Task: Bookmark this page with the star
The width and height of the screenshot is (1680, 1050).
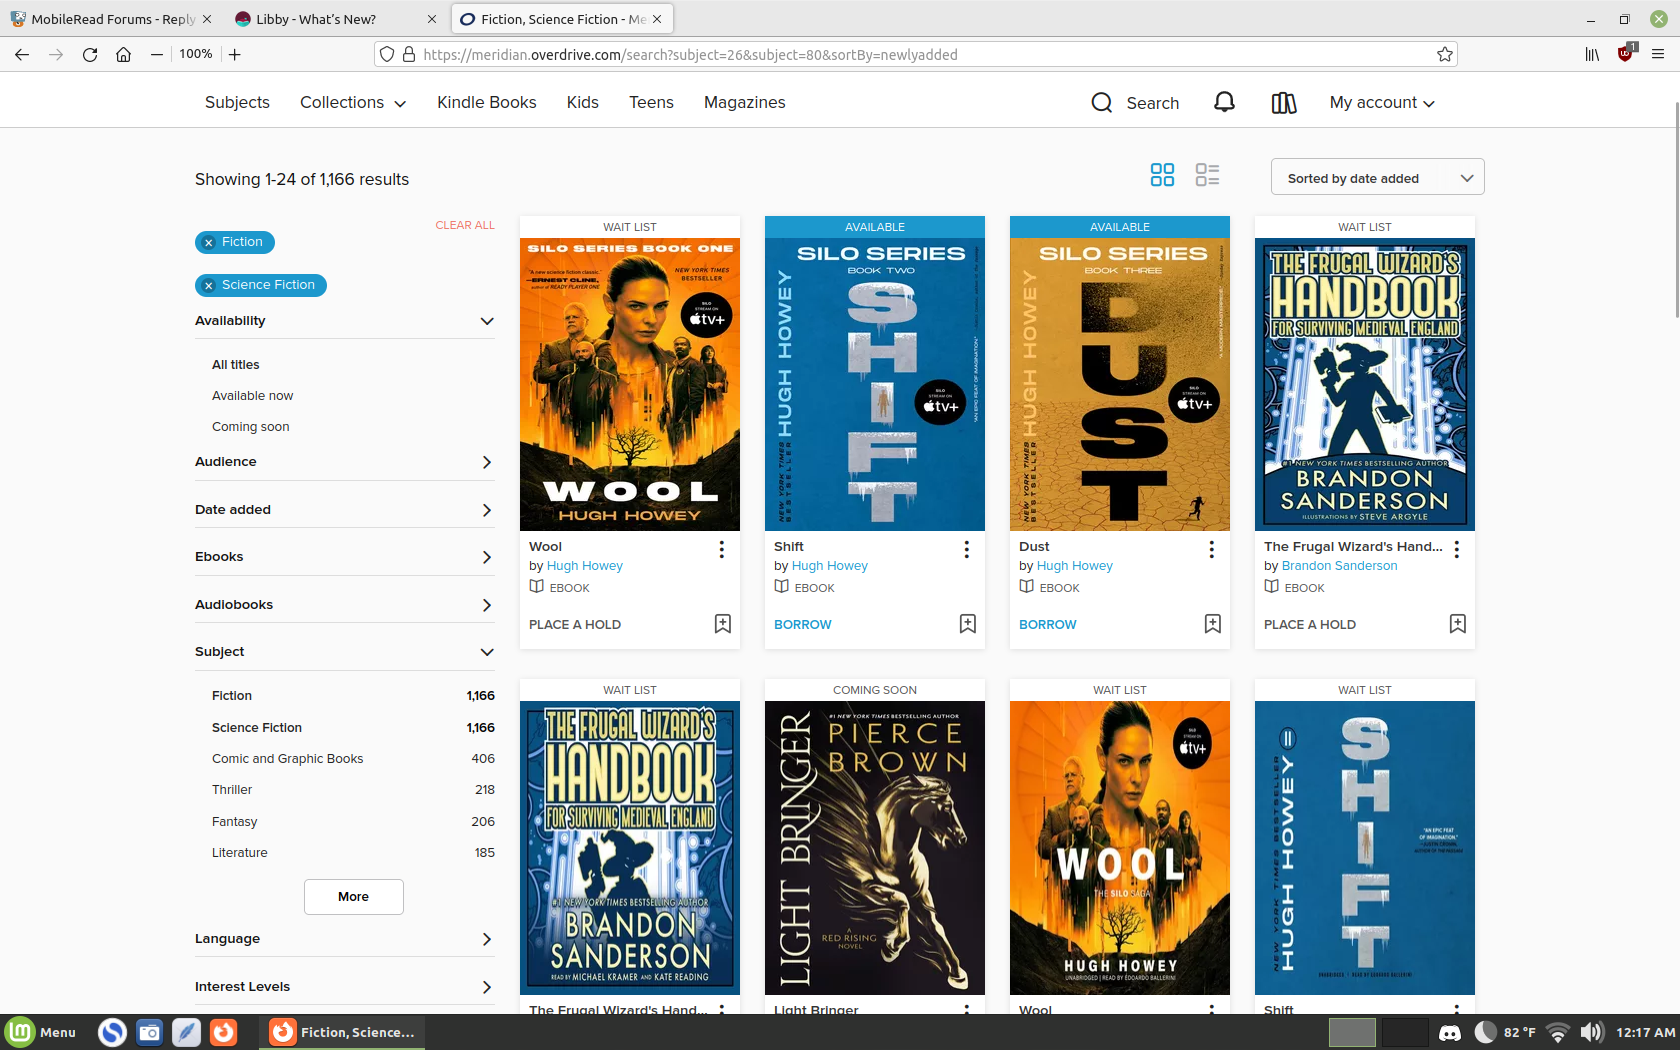Action: 1445,55
